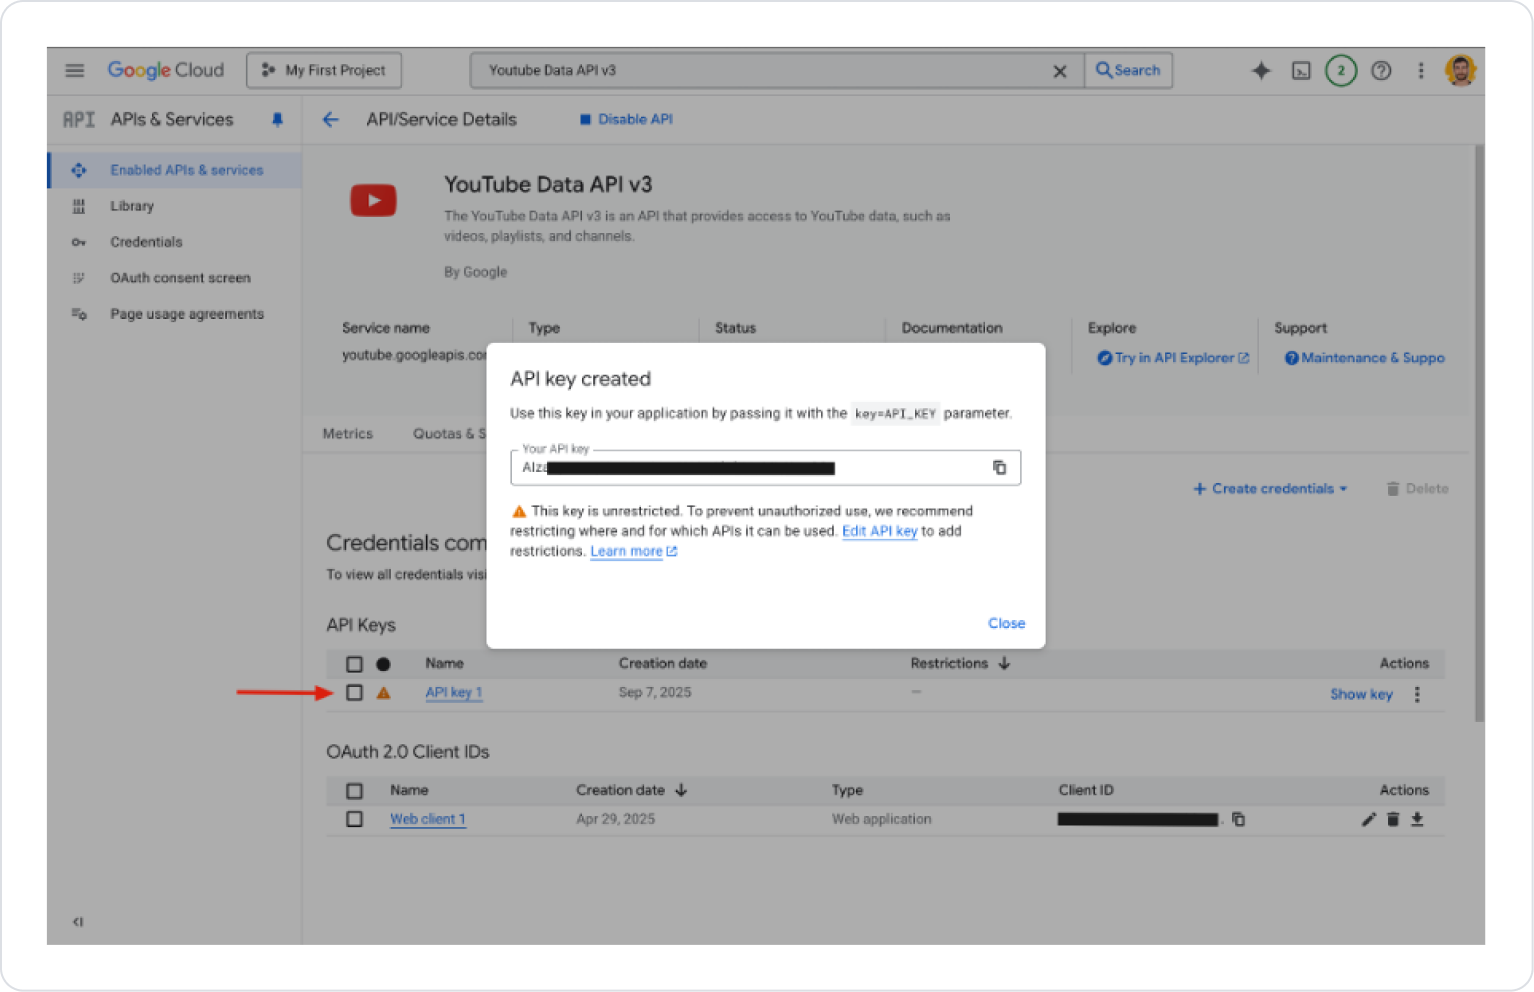
Task: Select all OAuth Client IDs header checkbox
Action: point(354,791)
